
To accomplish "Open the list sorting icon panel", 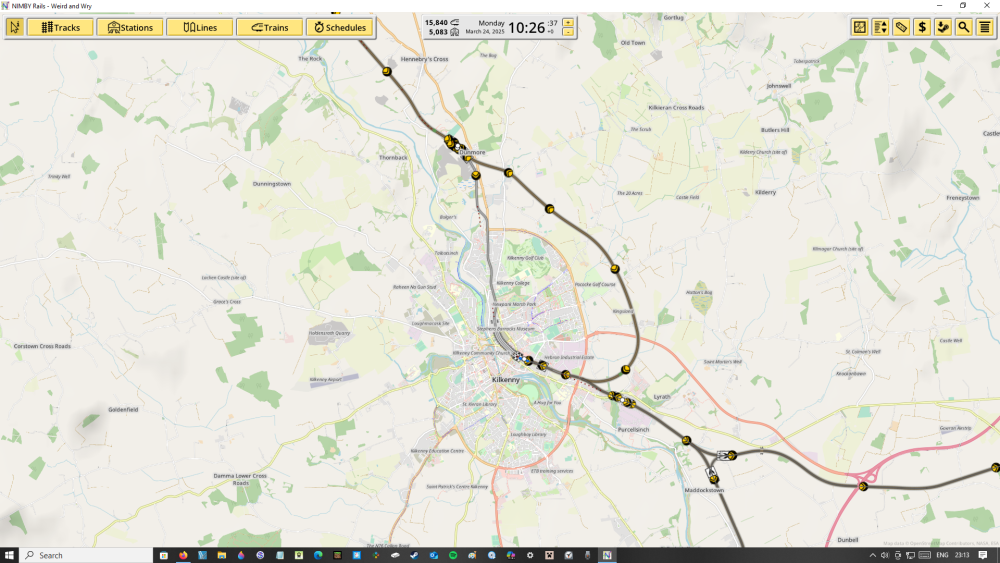I will tap(880, 27).
